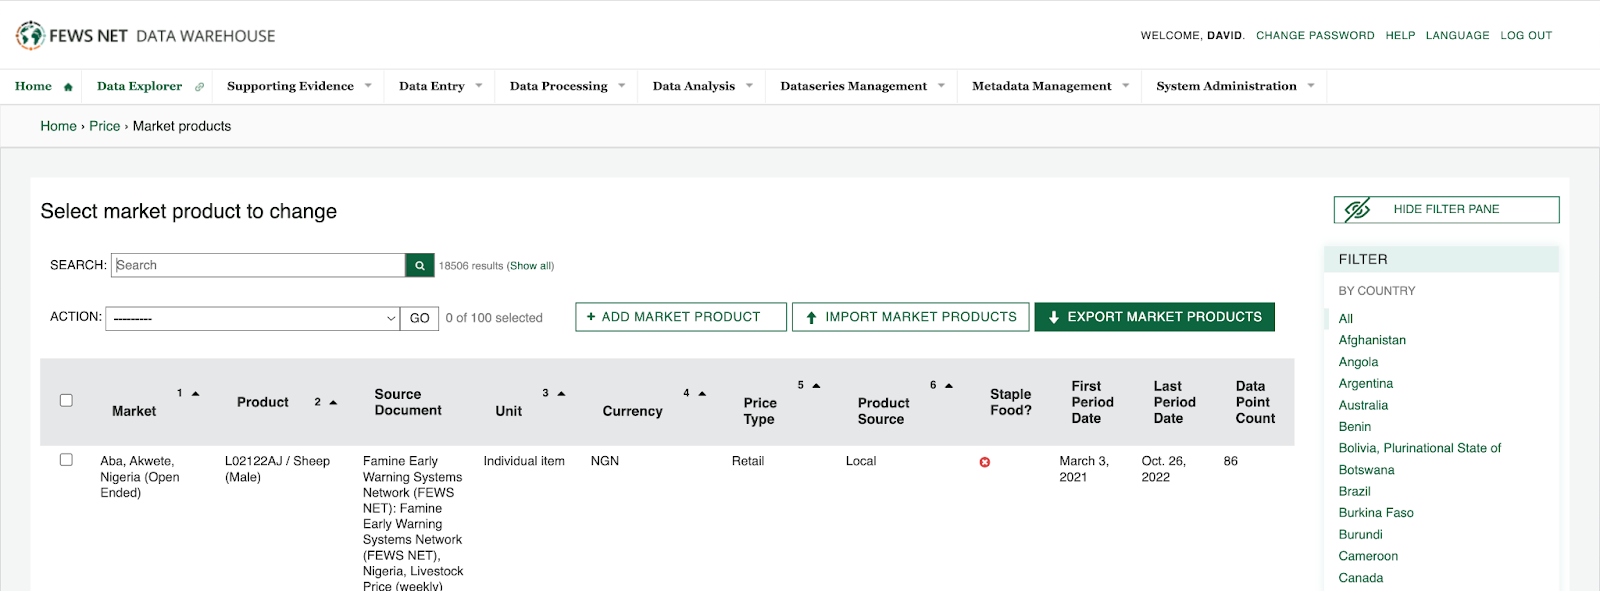Click in the Search input field
Viewport: 1600px width, 591px height.
(x=258, y=265)
